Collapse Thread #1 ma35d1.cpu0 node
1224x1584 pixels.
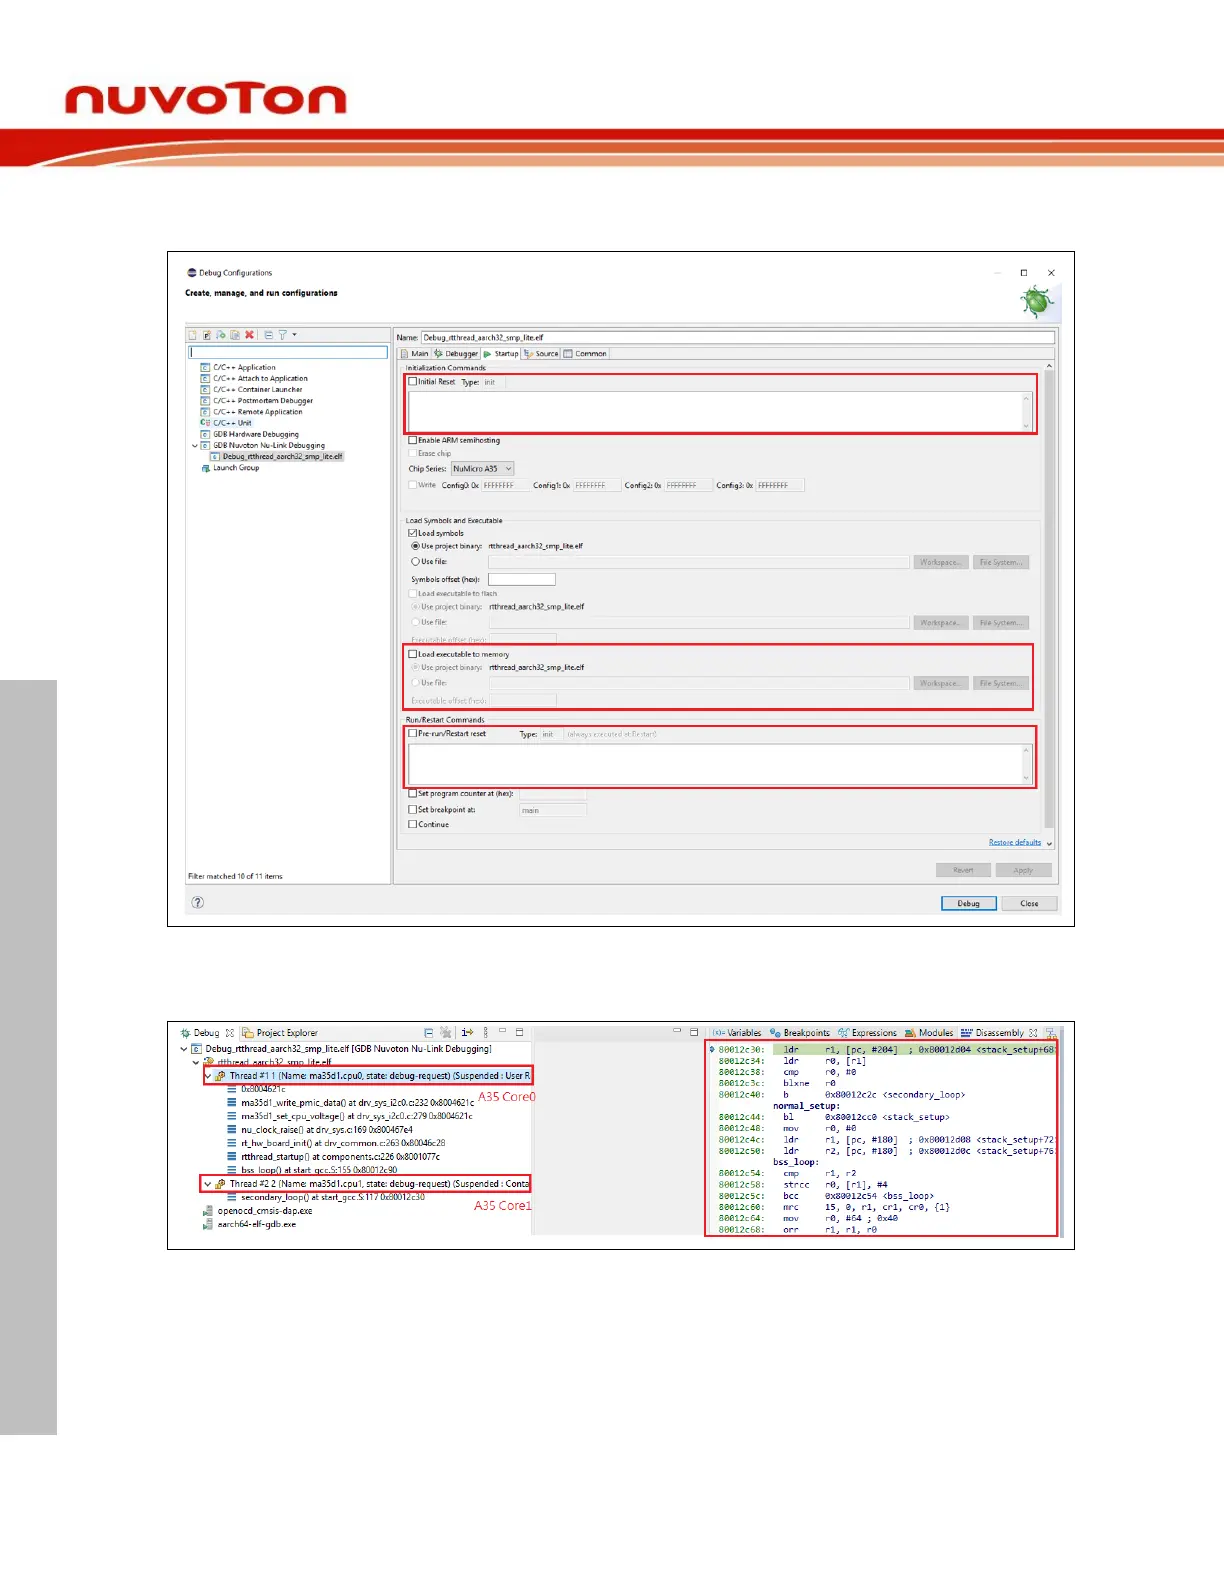(x=208, y=1076)
